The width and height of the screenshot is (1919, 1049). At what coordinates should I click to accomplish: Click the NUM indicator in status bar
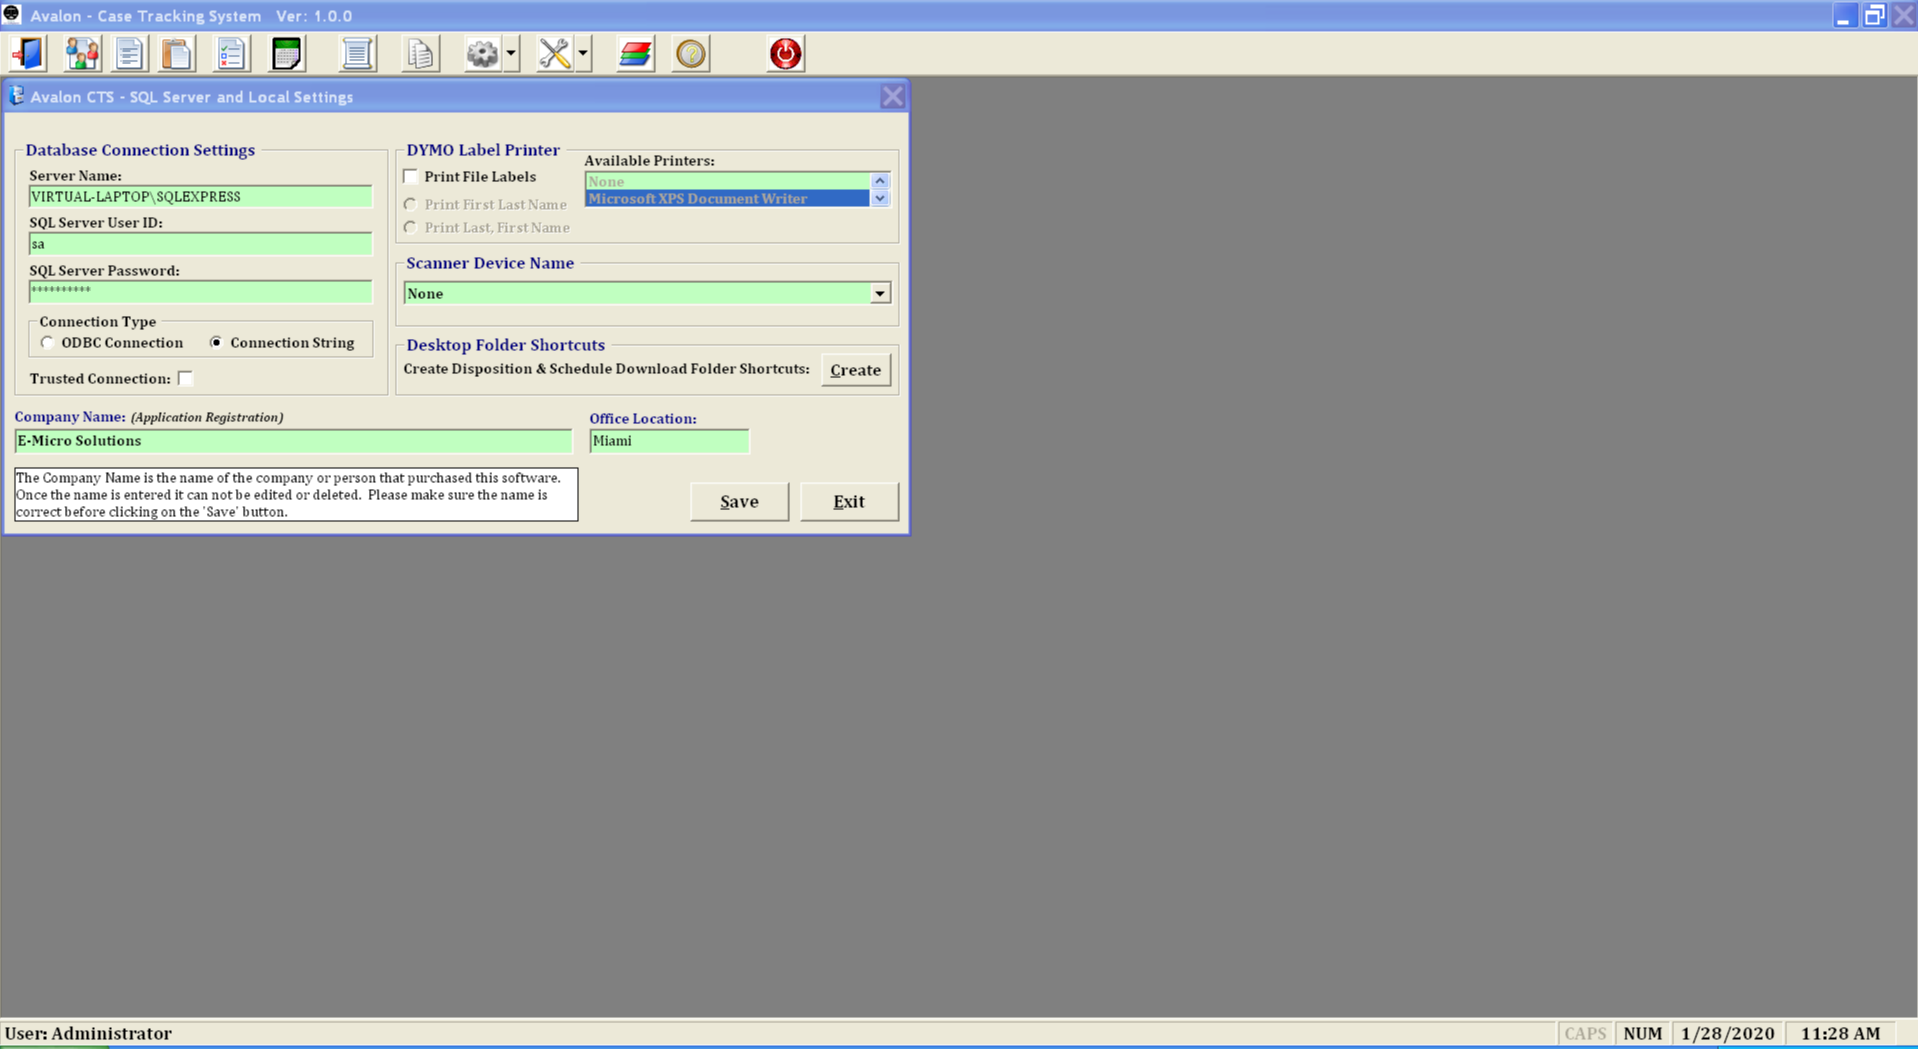[x=1643, y=1034]
